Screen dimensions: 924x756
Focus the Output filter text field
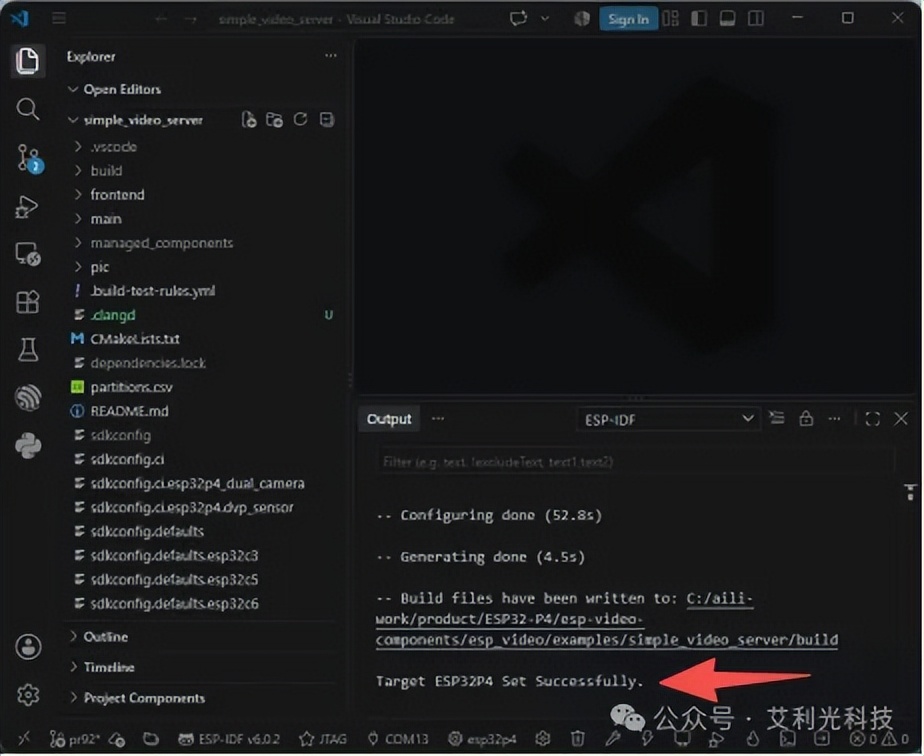(x=635, y=462)
